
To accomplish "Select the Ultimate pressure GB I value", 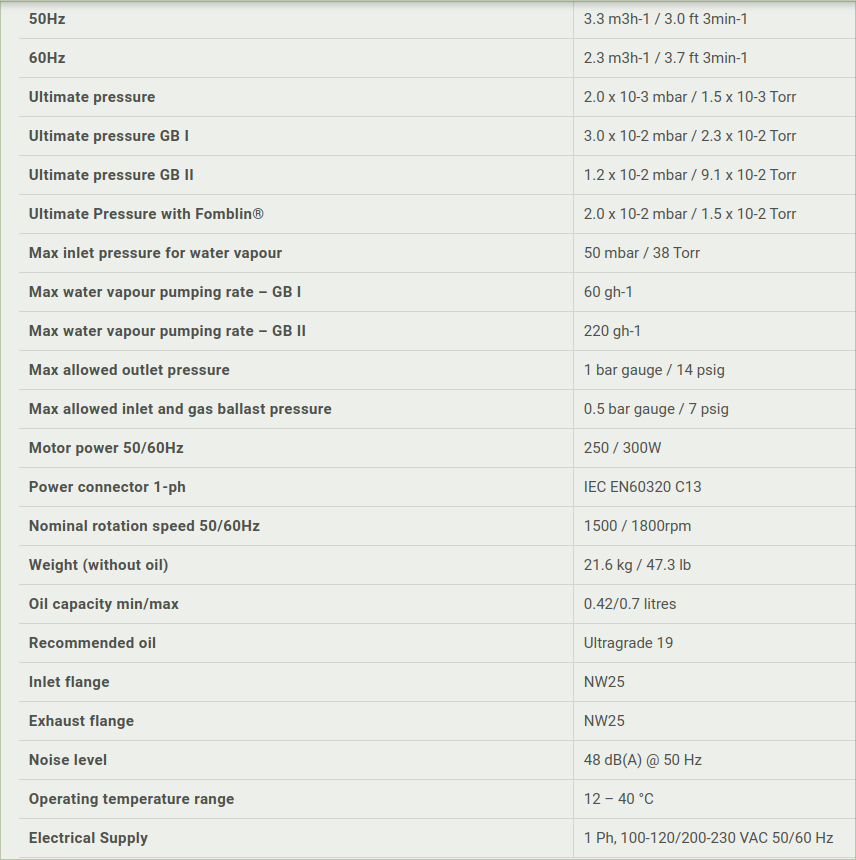I will click(689, 136).
